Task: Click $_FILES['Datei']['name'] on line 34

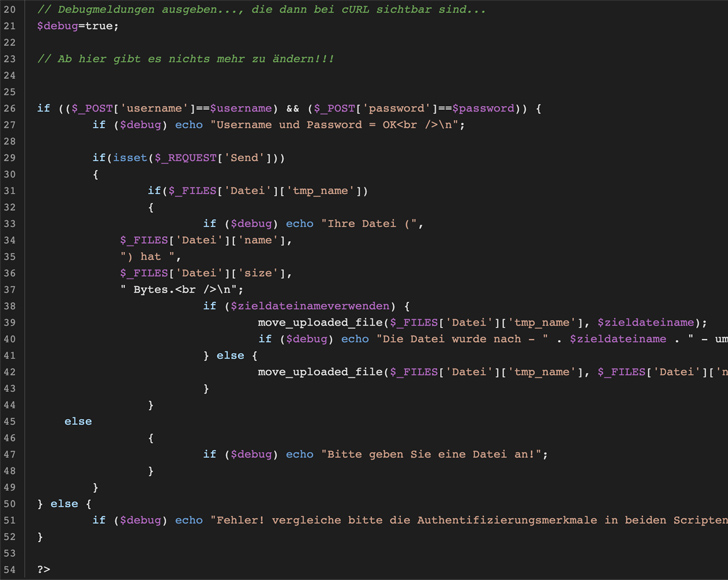Action: point(206,240)
